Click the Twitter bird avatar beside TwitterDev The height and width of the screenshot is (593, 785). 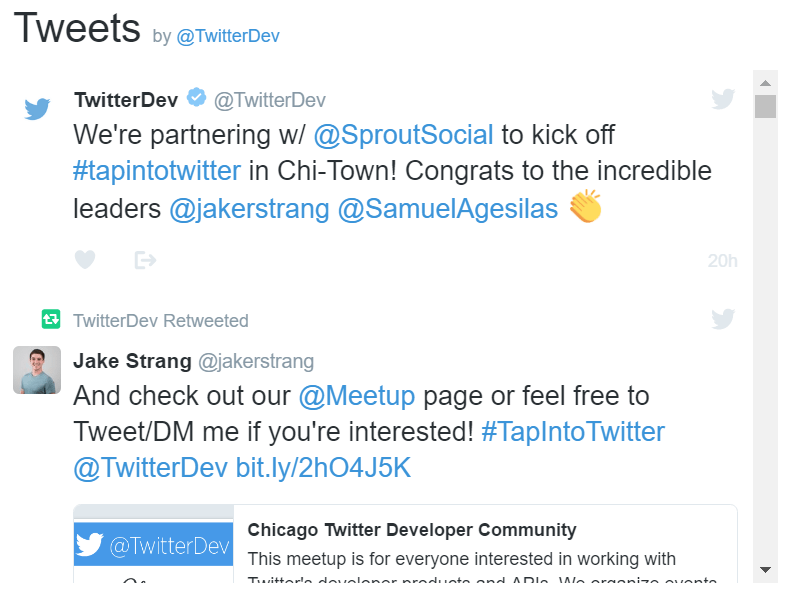37,108
